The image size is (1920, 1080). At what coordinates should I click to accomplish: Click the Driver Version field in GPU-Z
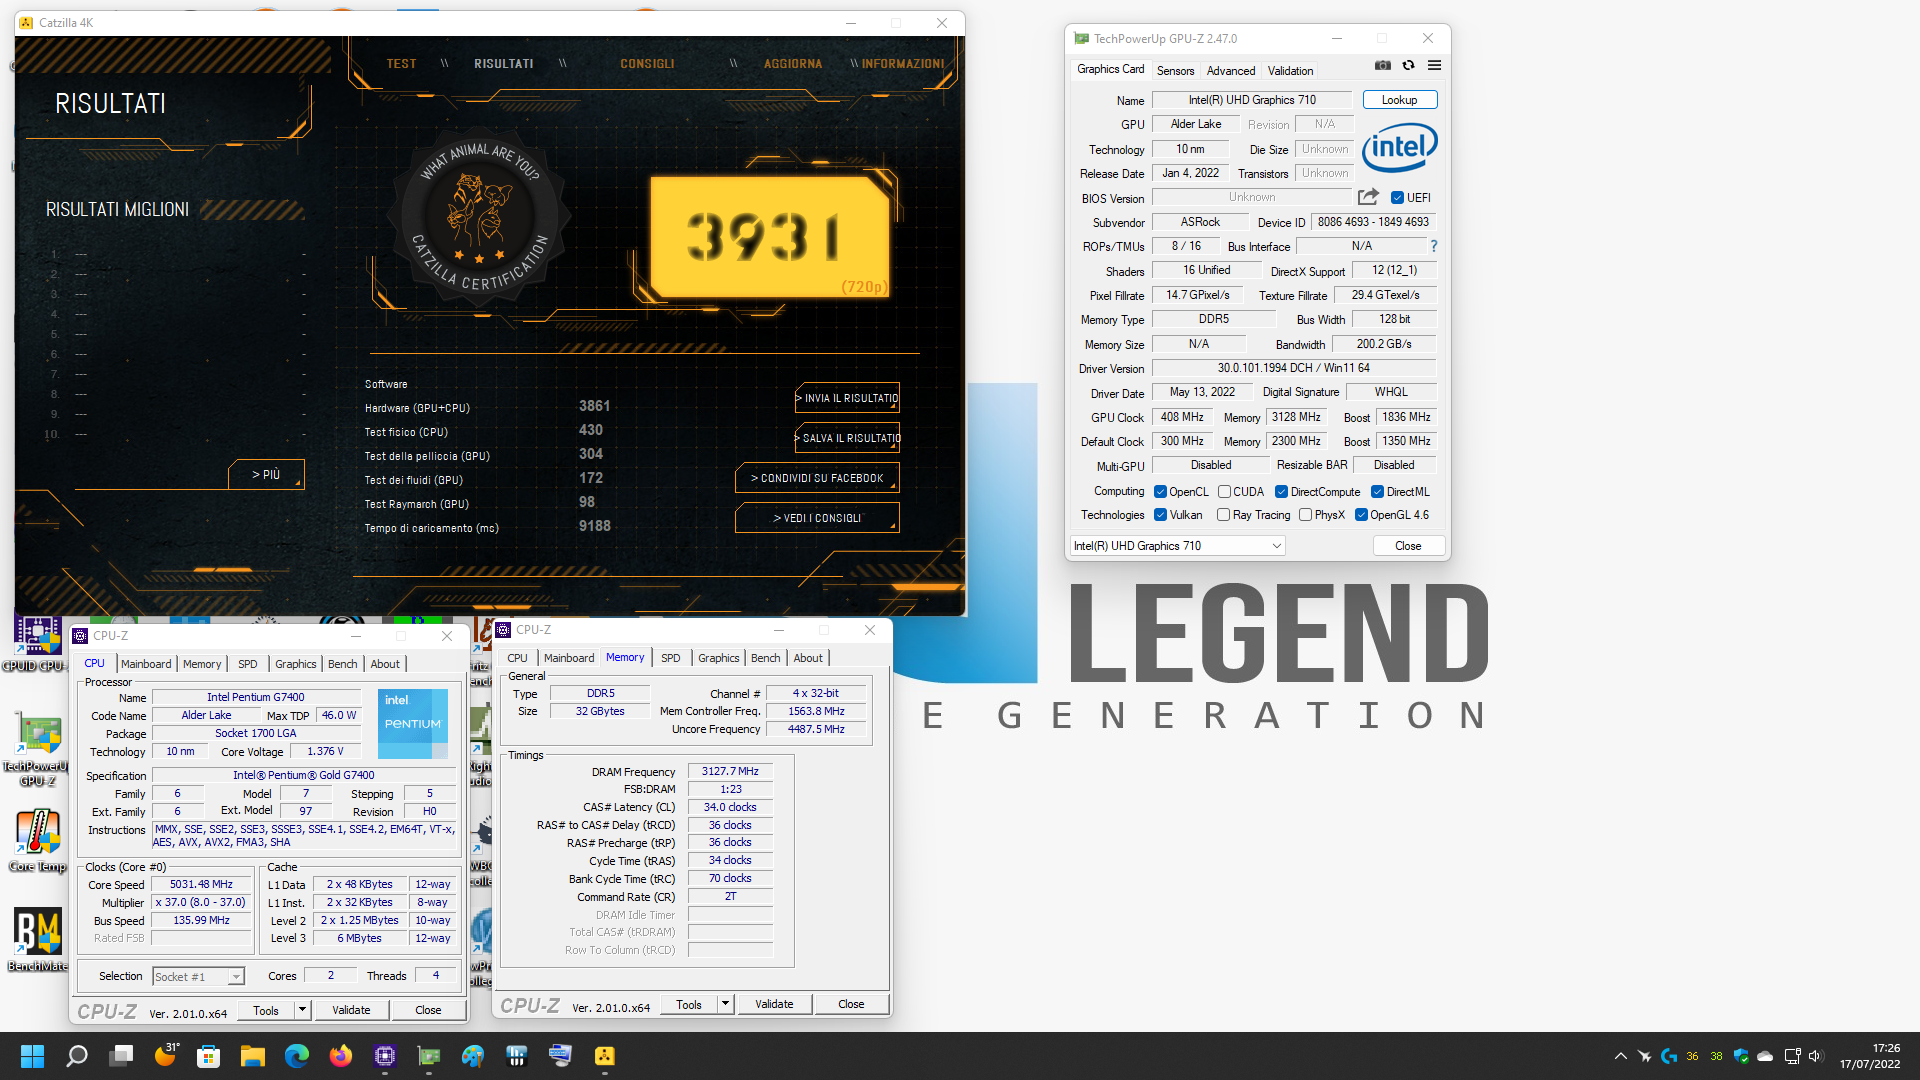pyautogui.click(x=1293, y=368)
